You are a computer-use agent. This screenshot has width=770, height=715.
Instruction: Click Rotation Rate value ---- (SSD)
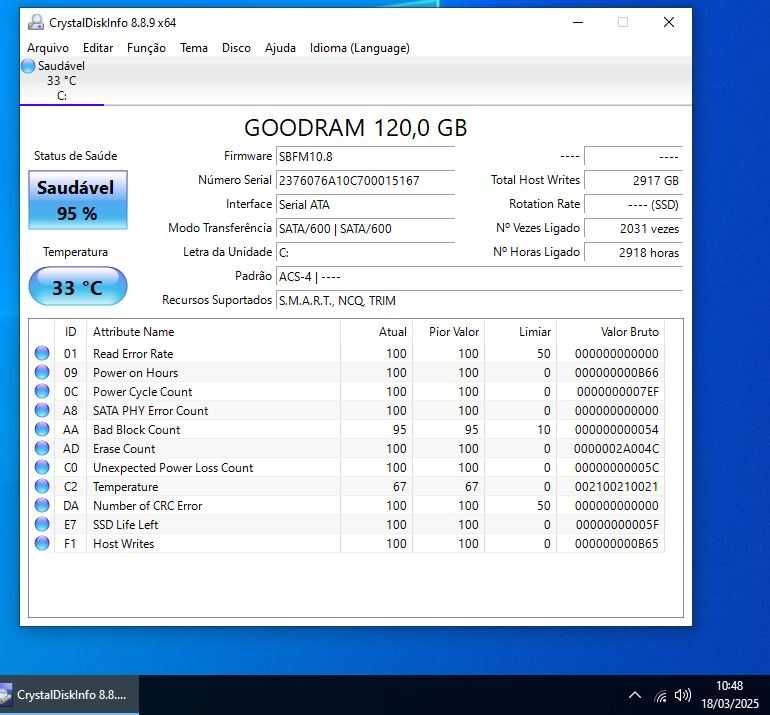tap(633, 205)
